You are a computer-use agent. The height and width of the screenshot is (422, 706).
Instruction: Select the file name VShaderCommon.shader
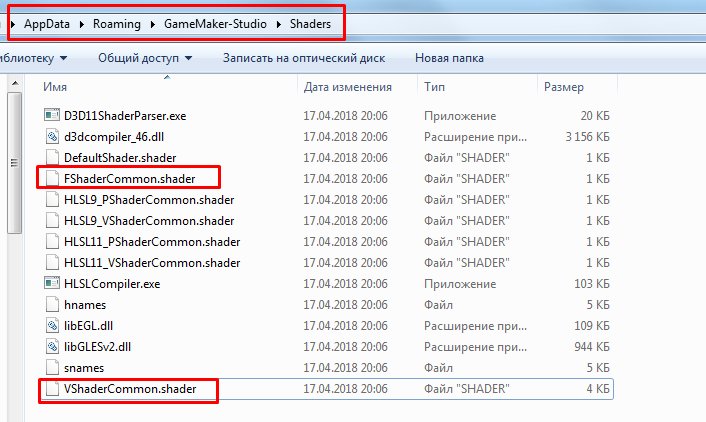coord(130,389)
